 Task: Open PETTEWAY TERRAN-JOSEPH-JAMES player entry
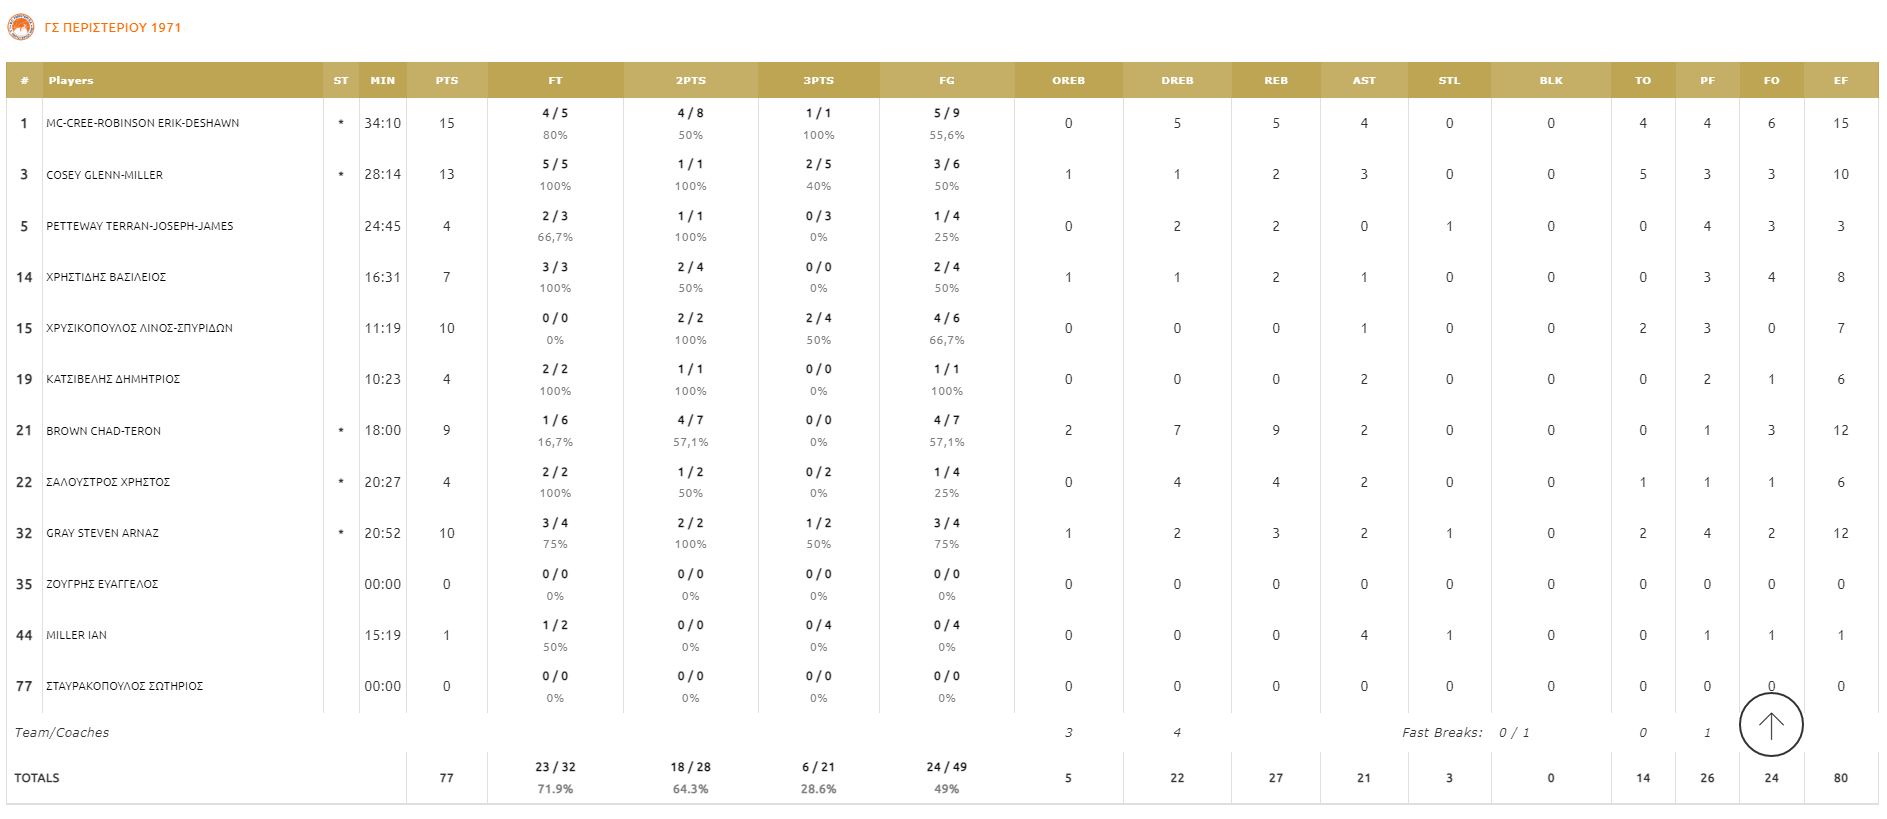[x=139, y=226]
